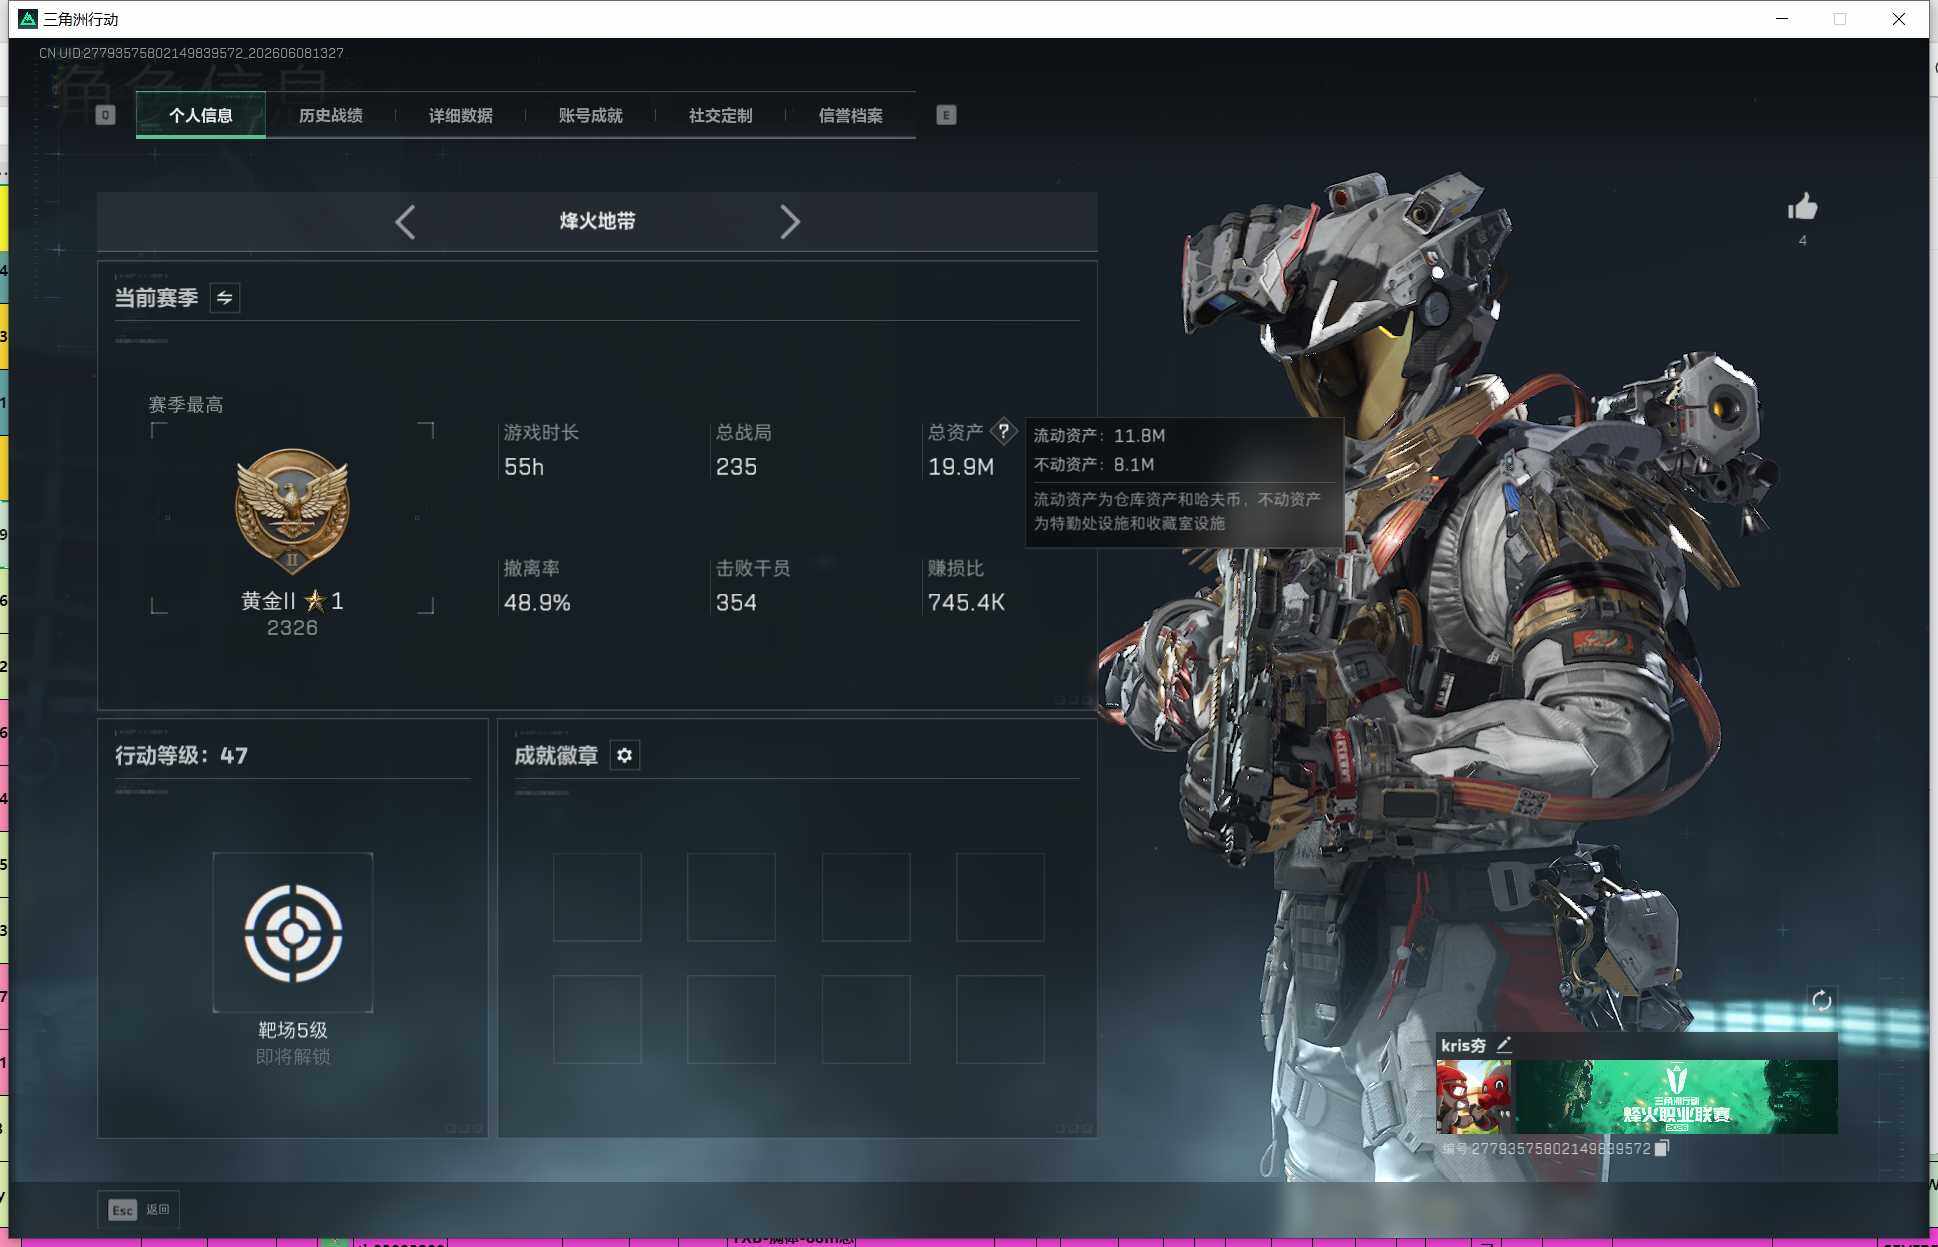Screen dimensions: 1938x1247
Task: Go to previous mode with left chevron
Action: [x=405, y=222]
